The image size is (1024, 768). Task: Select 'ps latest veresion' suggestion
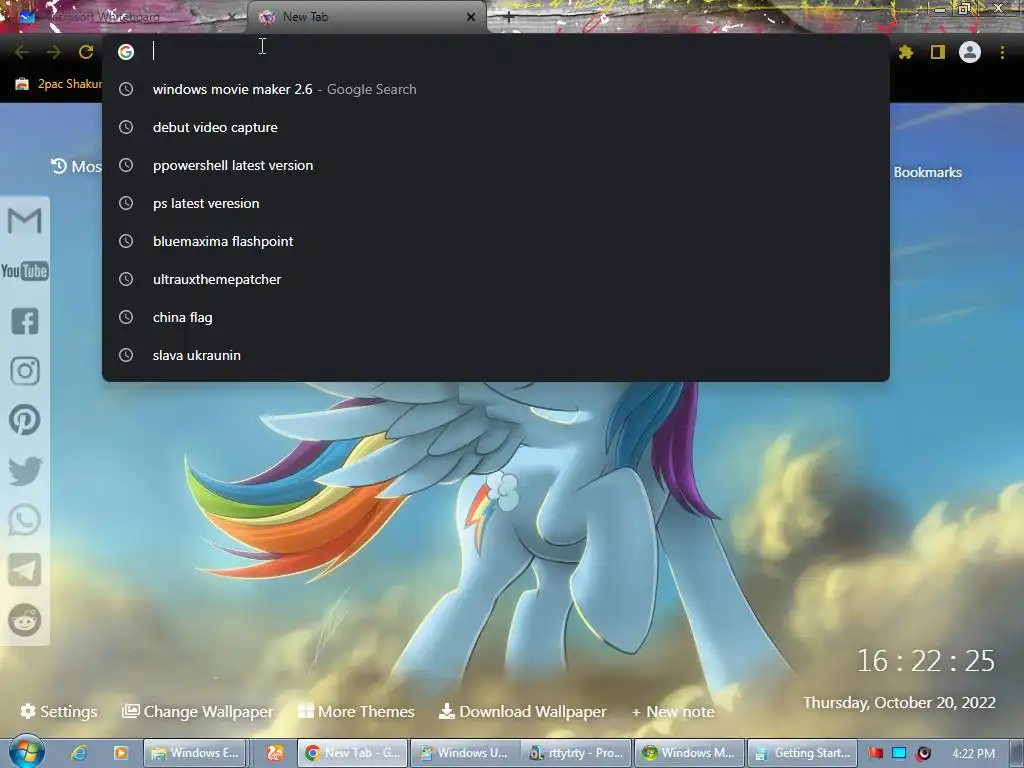click(x=496, y=203)
